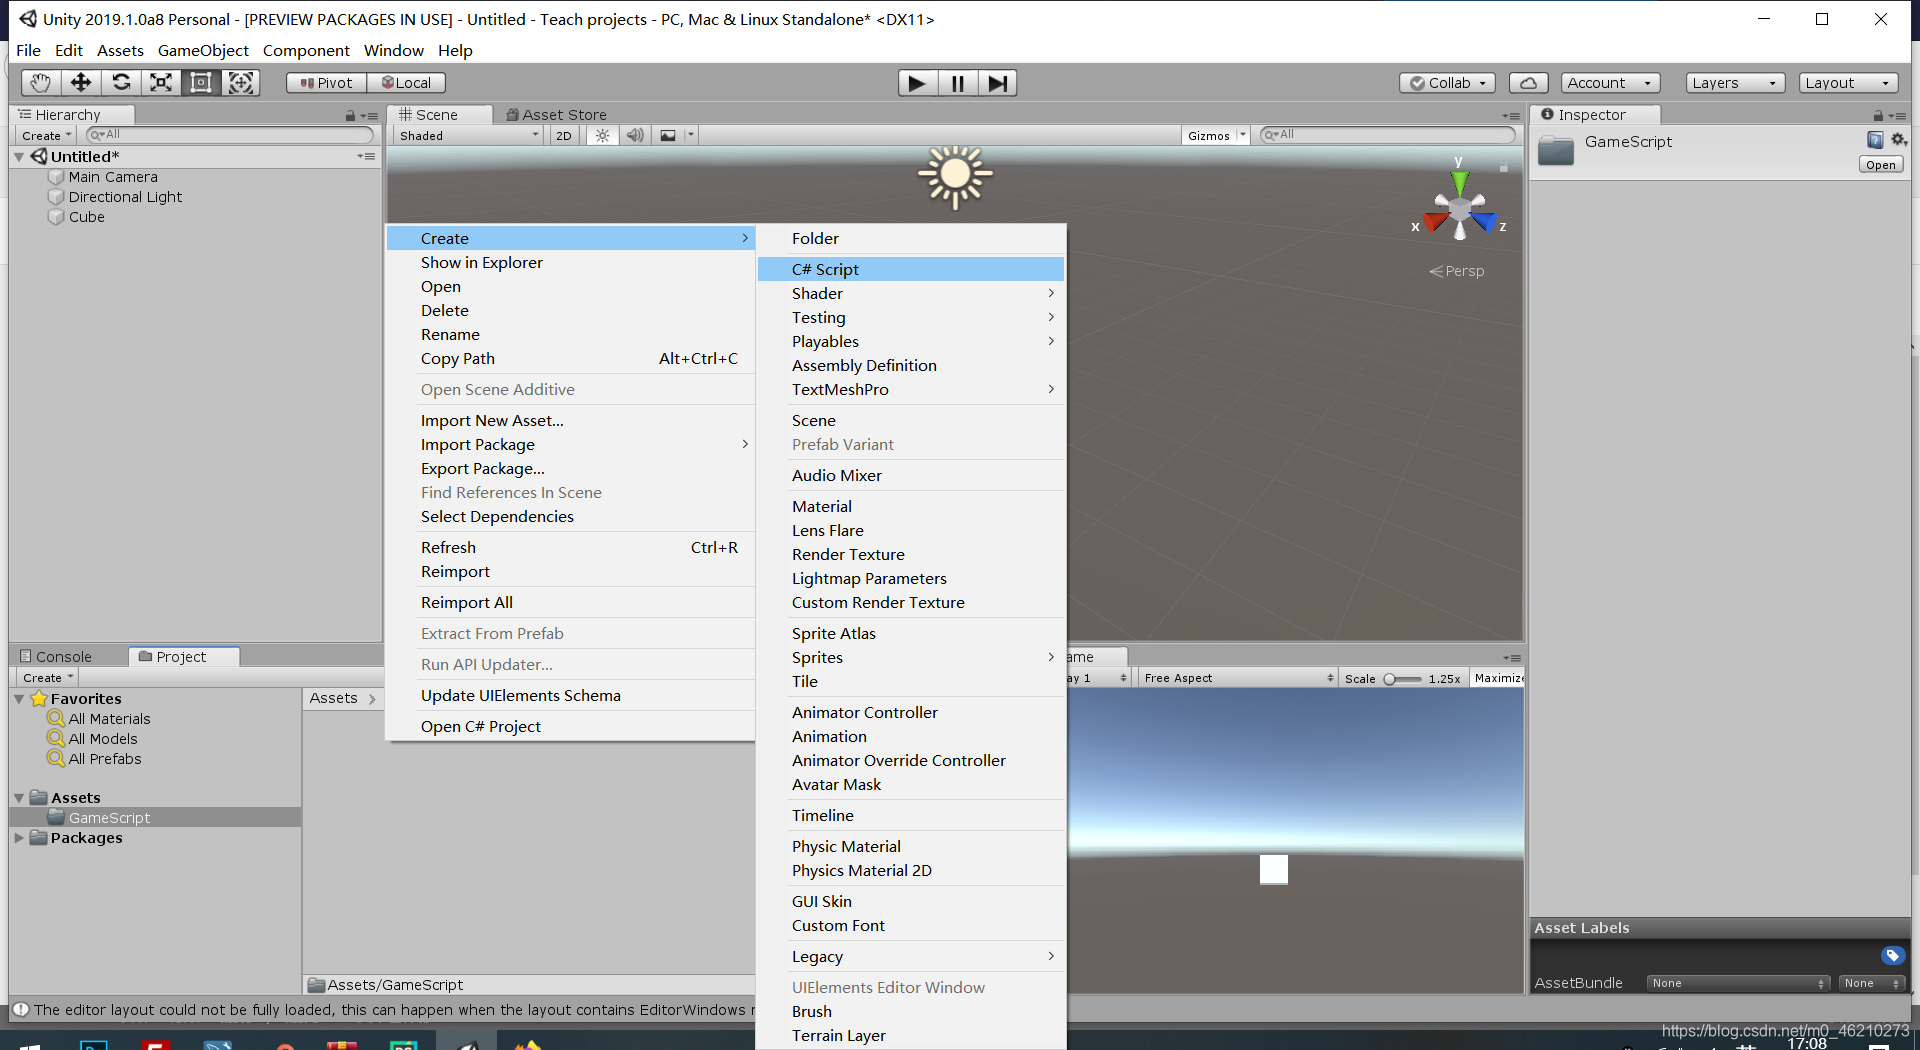The image size is (1920, 1050).
Task: Select Show in Explorer menu item
Action: click(x=570, y=262)
